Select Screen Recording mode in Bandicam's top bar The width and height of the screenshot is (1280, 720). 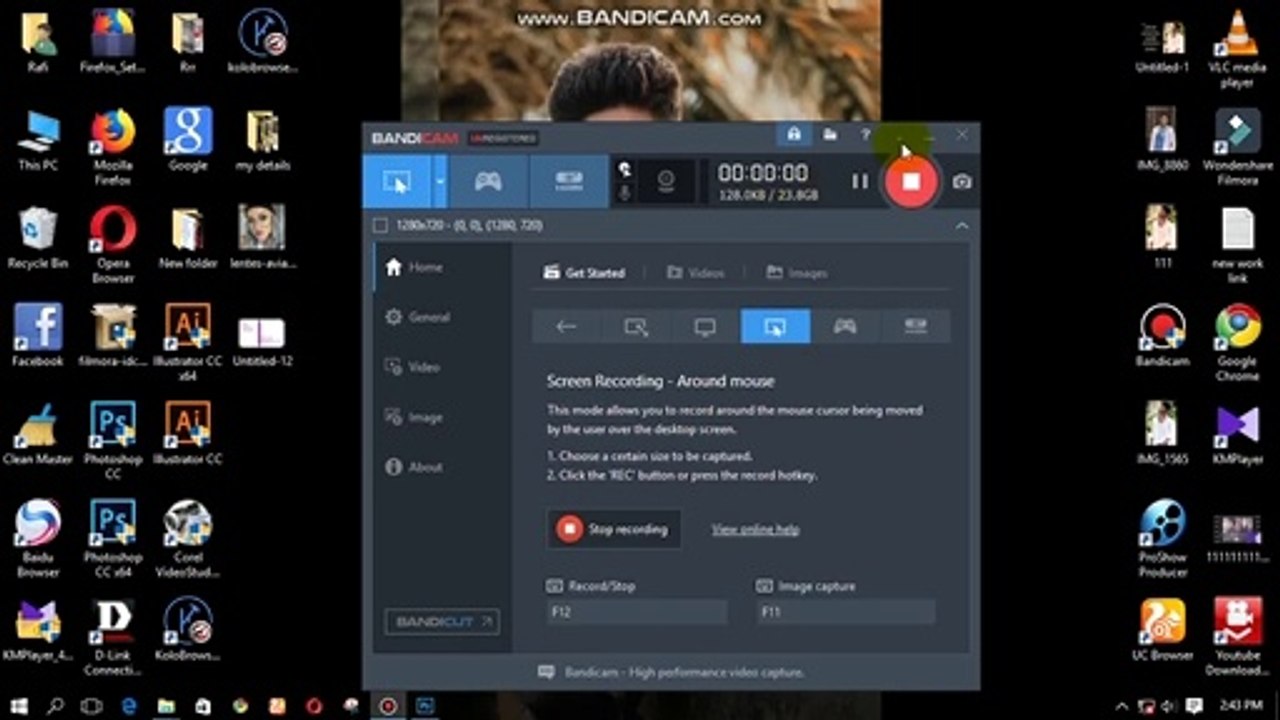tap(398, 181)
